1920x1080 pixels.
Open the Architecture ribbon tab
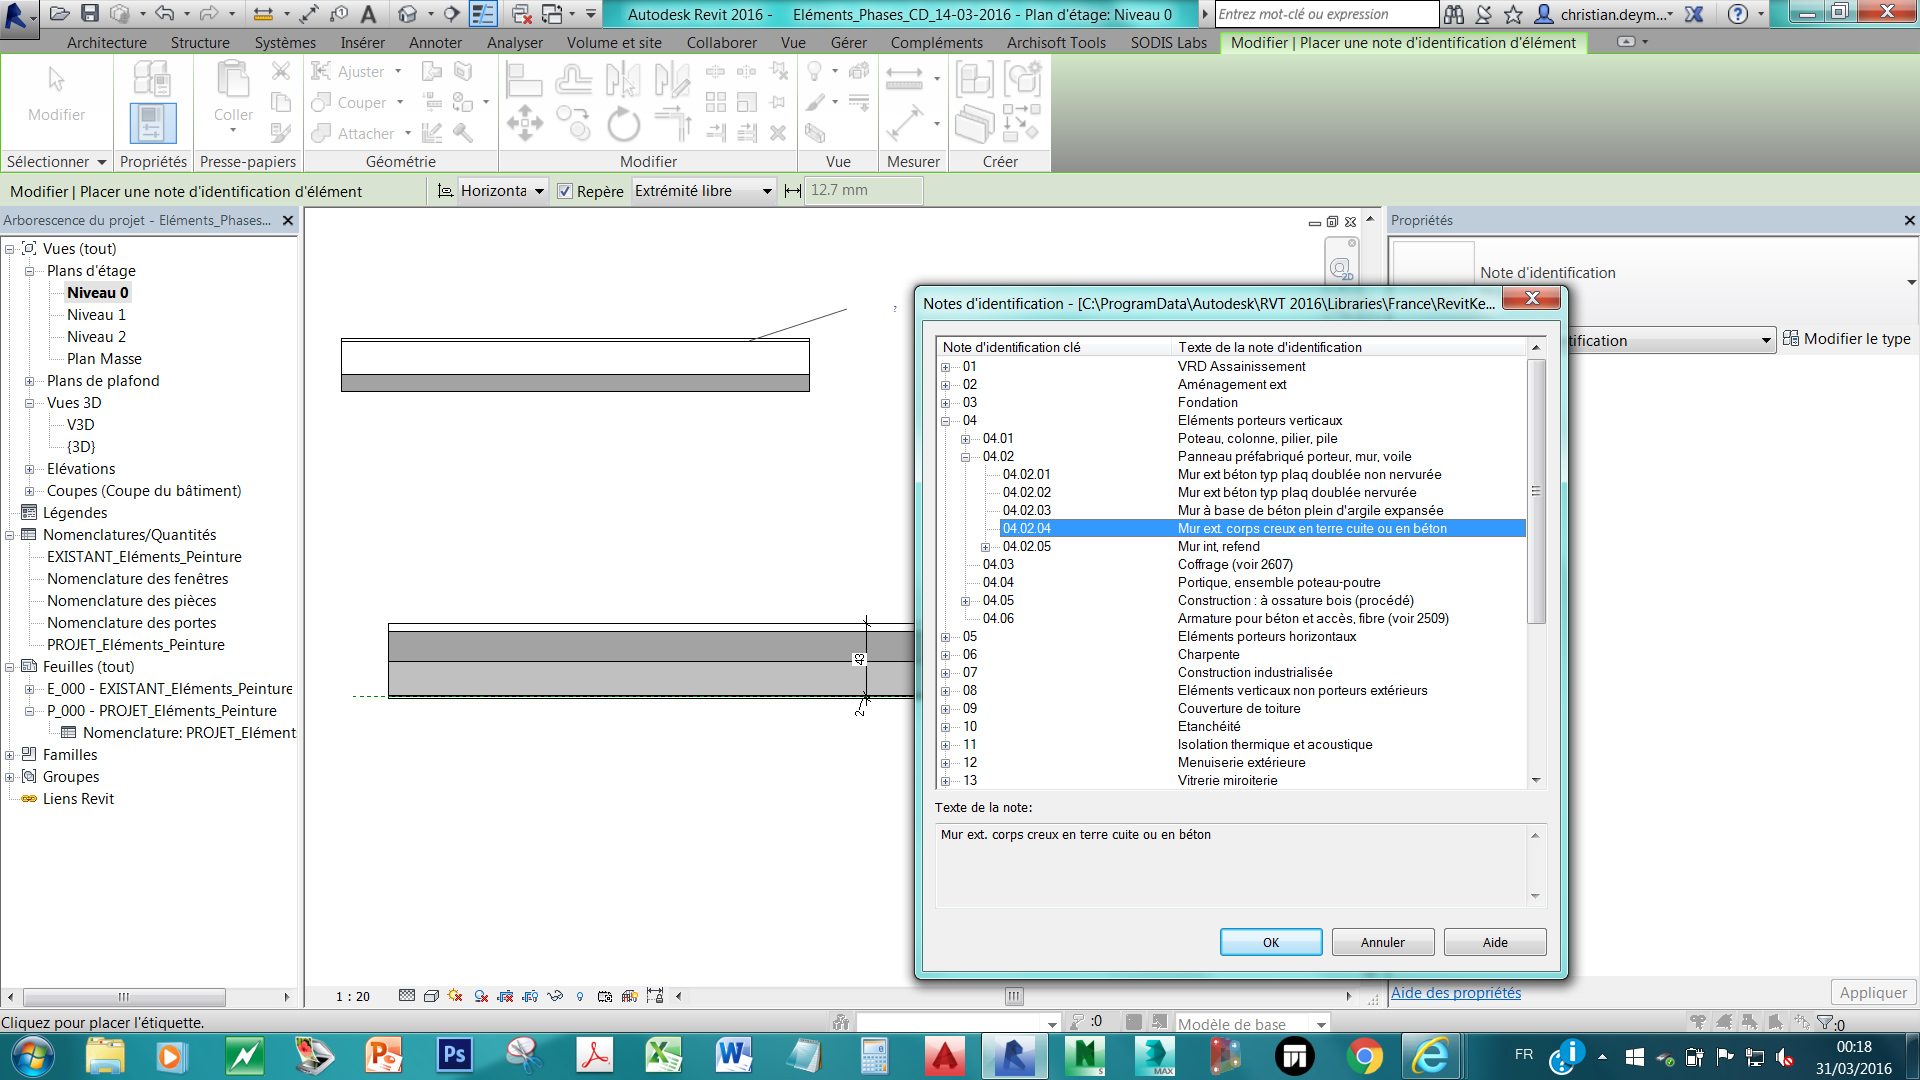(106, 43)
